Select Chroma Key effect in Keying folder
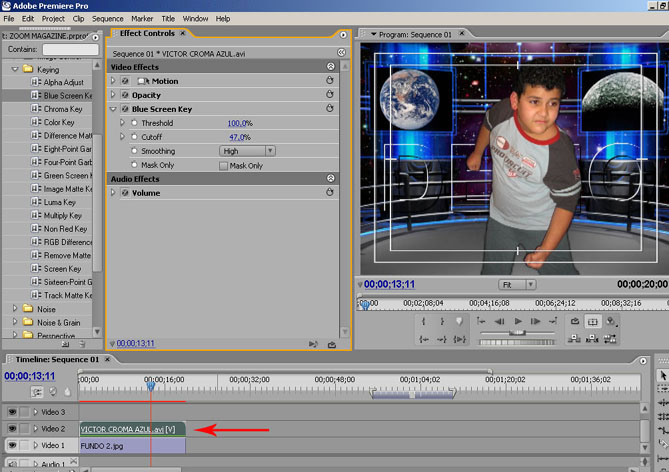Image resolution: width=669 pixels, height=472 pixels. click(62, 109)
